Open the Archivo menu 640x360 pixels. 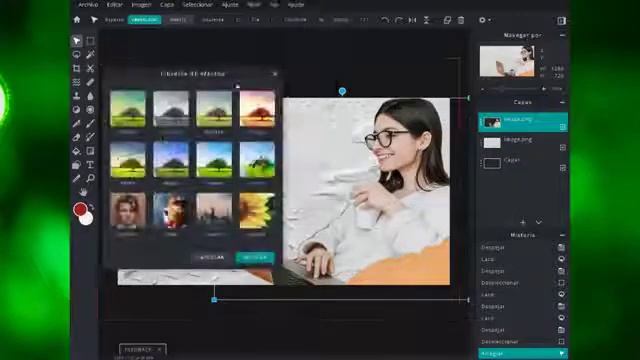point(88,5)
